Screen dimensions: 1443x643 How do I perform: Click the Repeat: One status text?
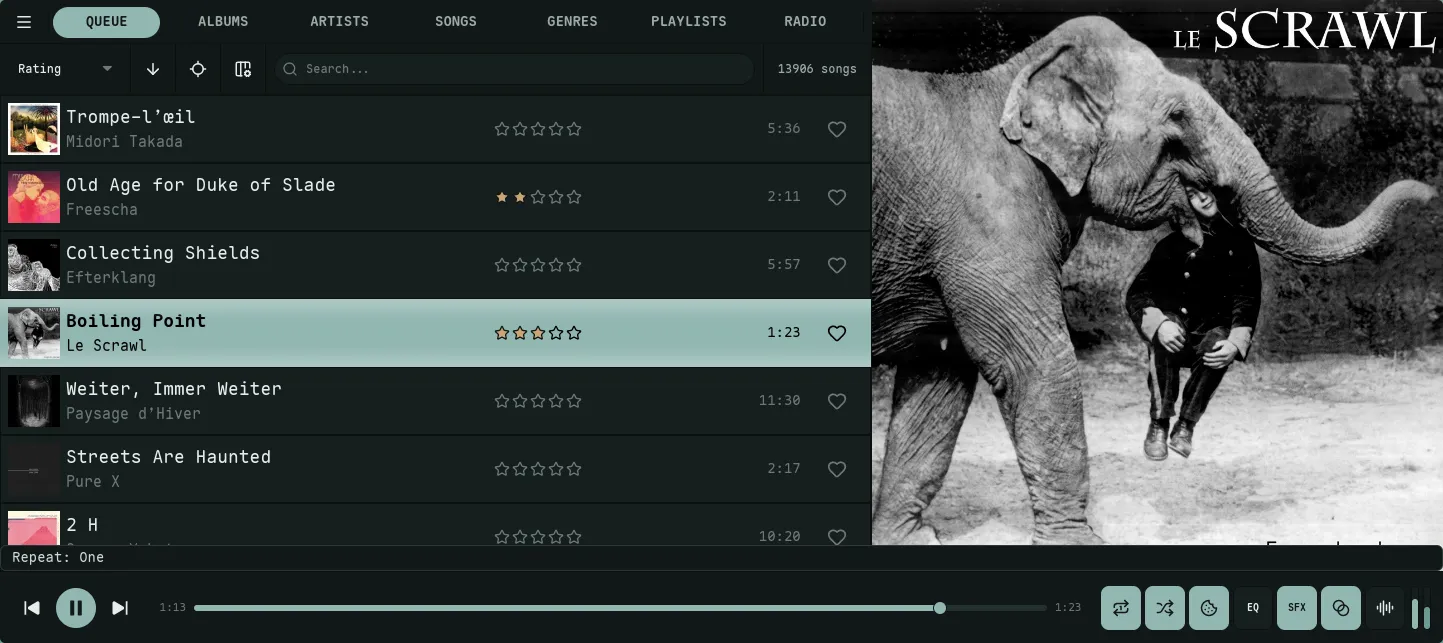coord(58,557)
